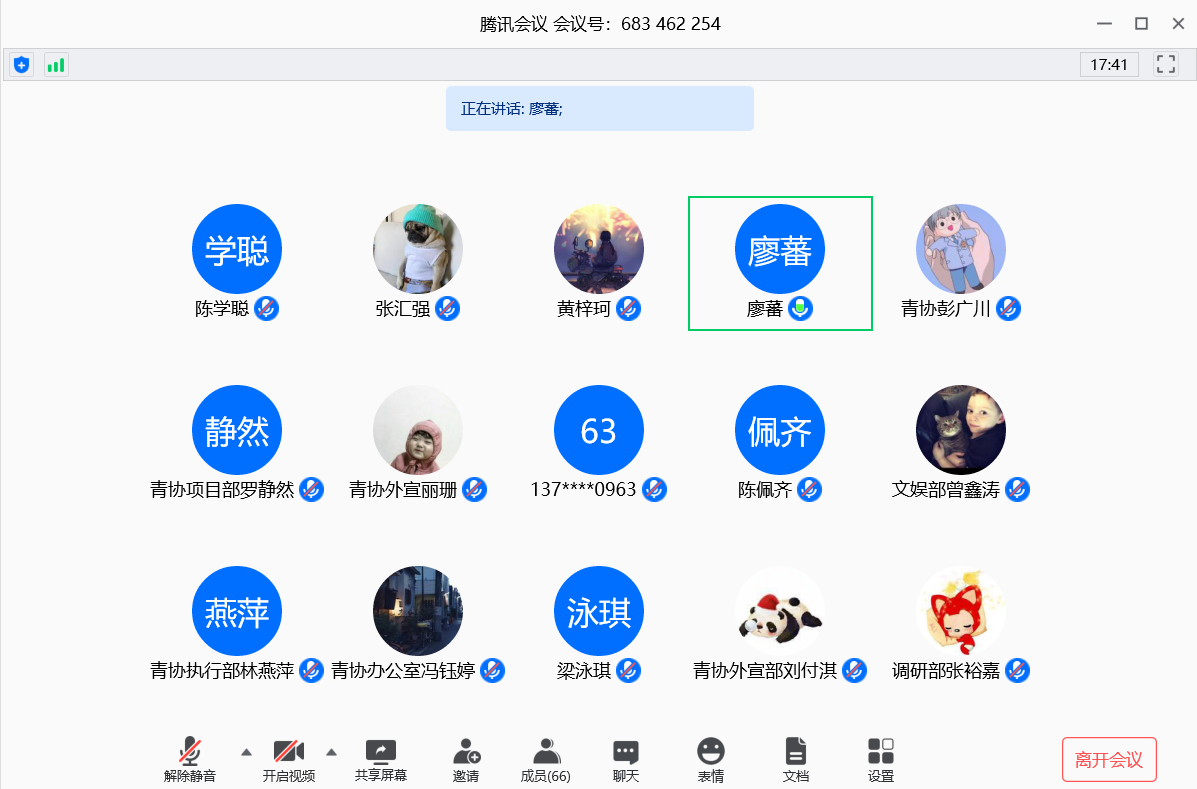Open the 文档 documents icon

(795, 760)
